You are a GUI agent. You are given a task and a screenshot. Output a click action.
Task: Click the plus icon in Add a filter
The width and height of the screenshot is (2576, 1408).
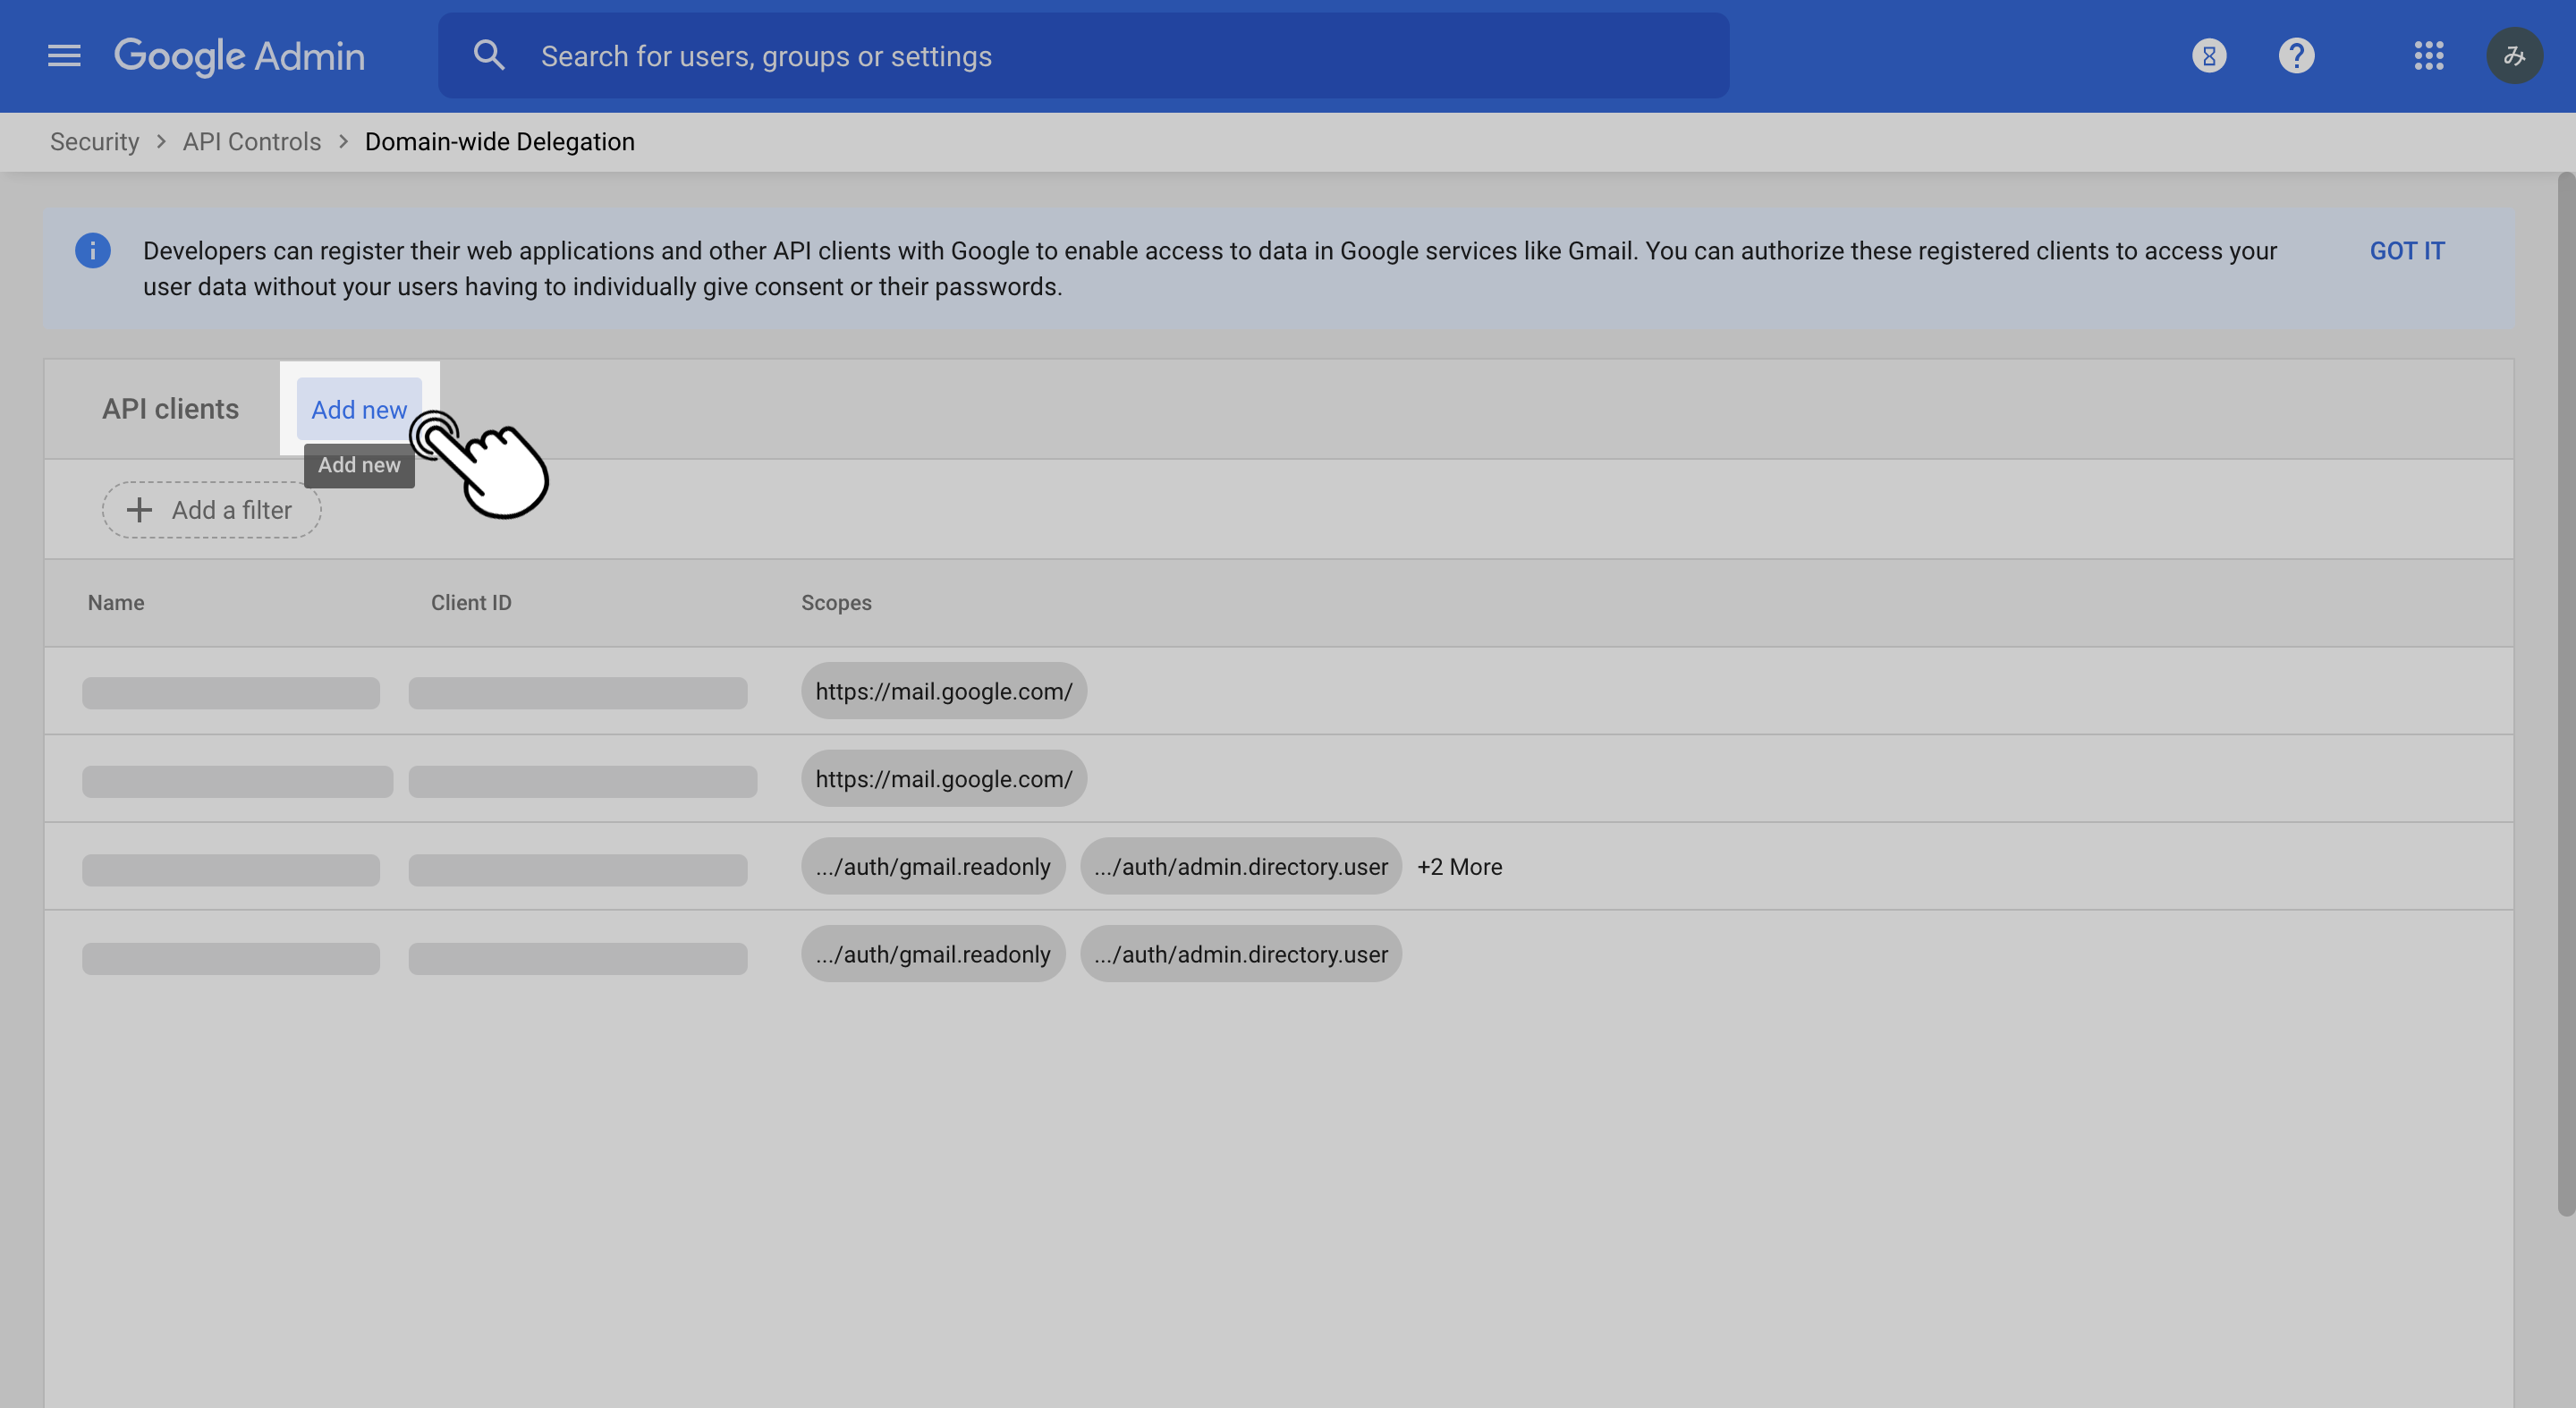140,510
